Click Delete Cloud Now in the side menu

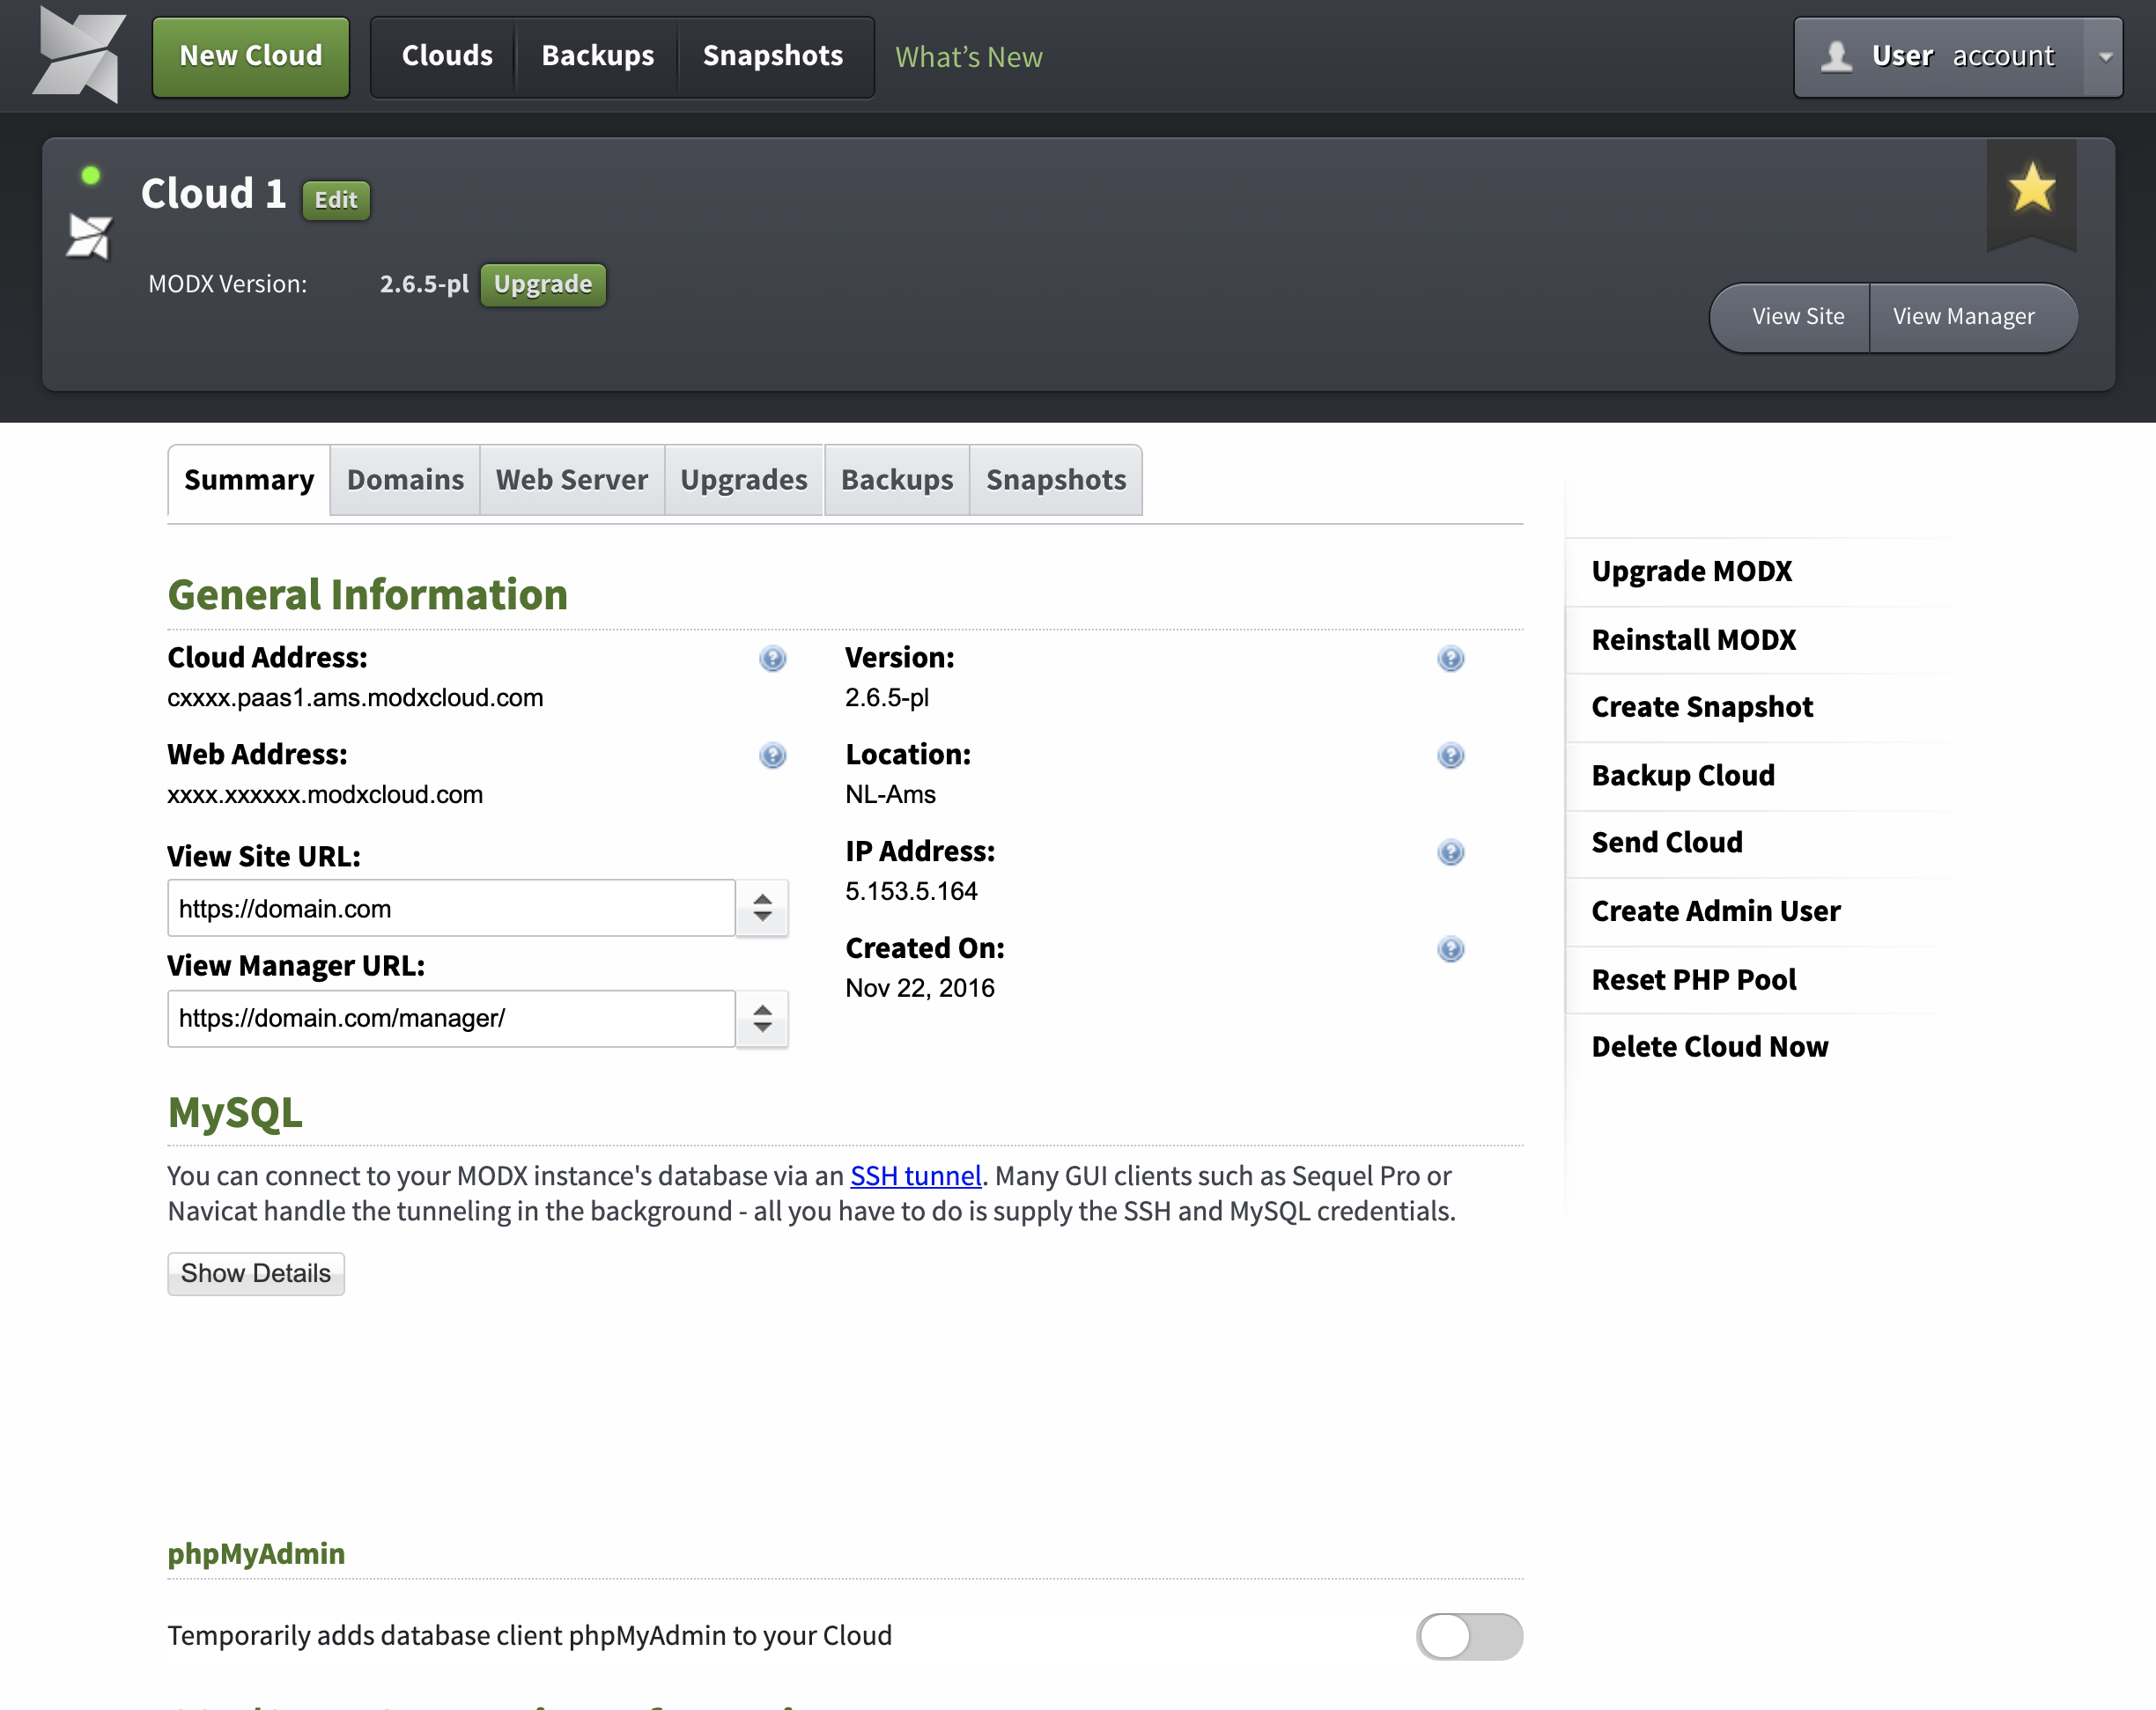pyautogui.click(x=1709, y=1047)
